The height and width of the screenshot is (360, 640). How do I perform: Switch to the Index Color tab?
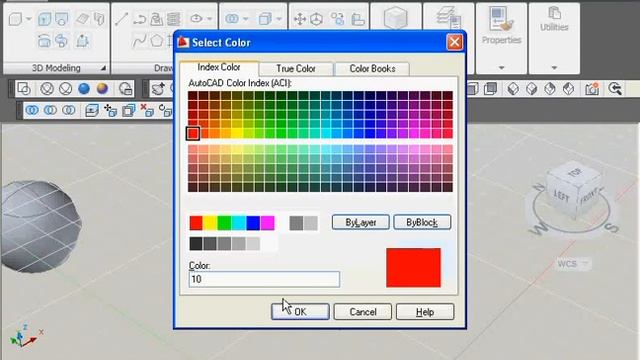tap(219, 67)
